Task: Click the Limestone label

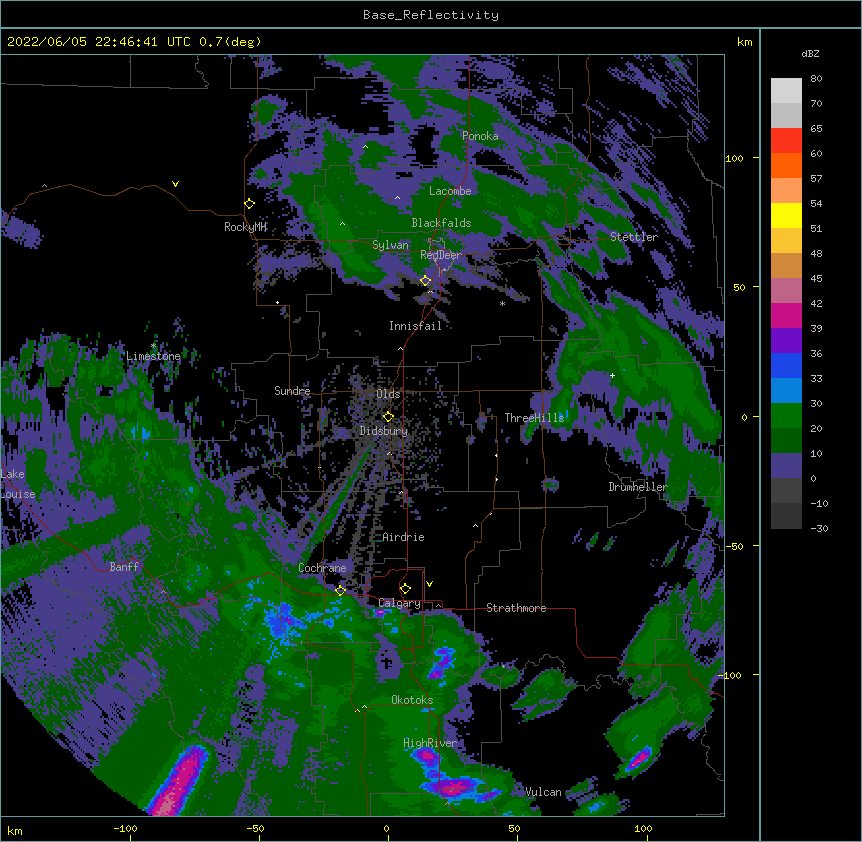Action: coord(153,357)
